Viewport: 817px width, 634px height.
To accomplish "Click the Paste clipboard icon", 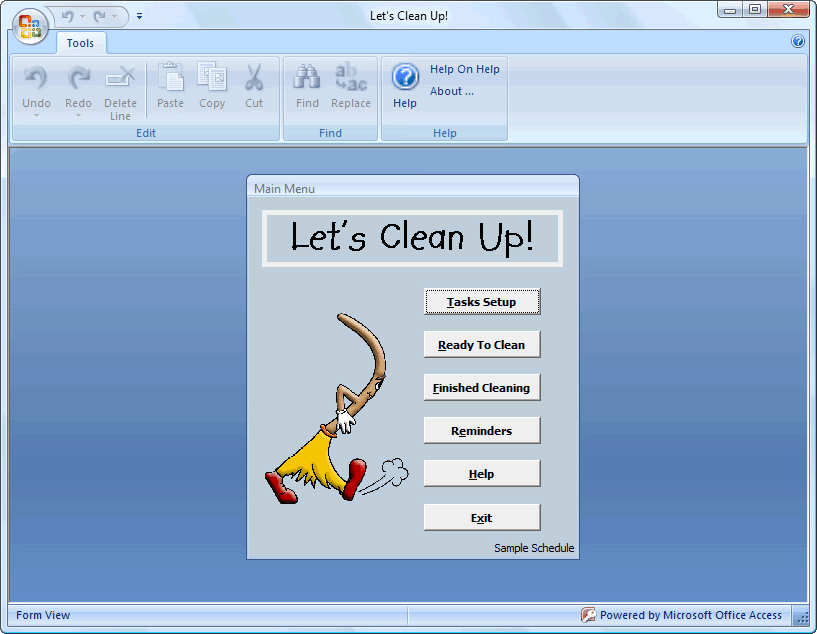I will point(170,77).
